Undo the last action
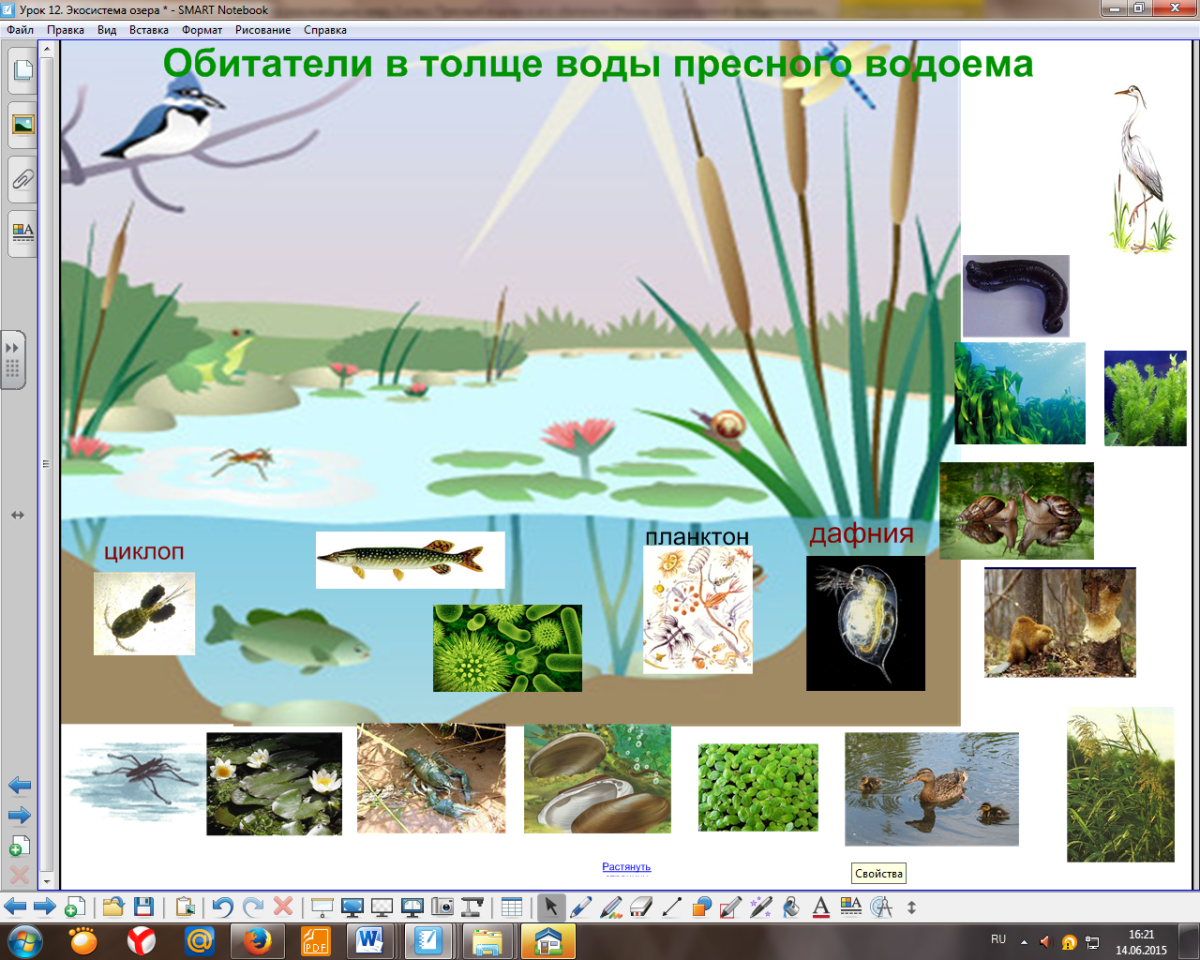Screen dimensions: 1200x960 tap(224, 908)
